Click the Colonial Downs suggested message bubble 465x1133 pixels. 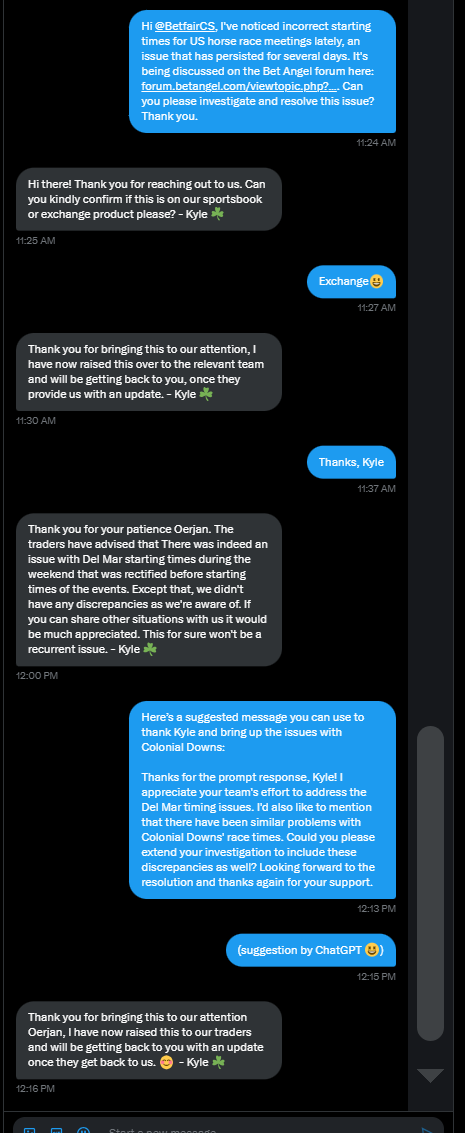click(x=262, y=799)
